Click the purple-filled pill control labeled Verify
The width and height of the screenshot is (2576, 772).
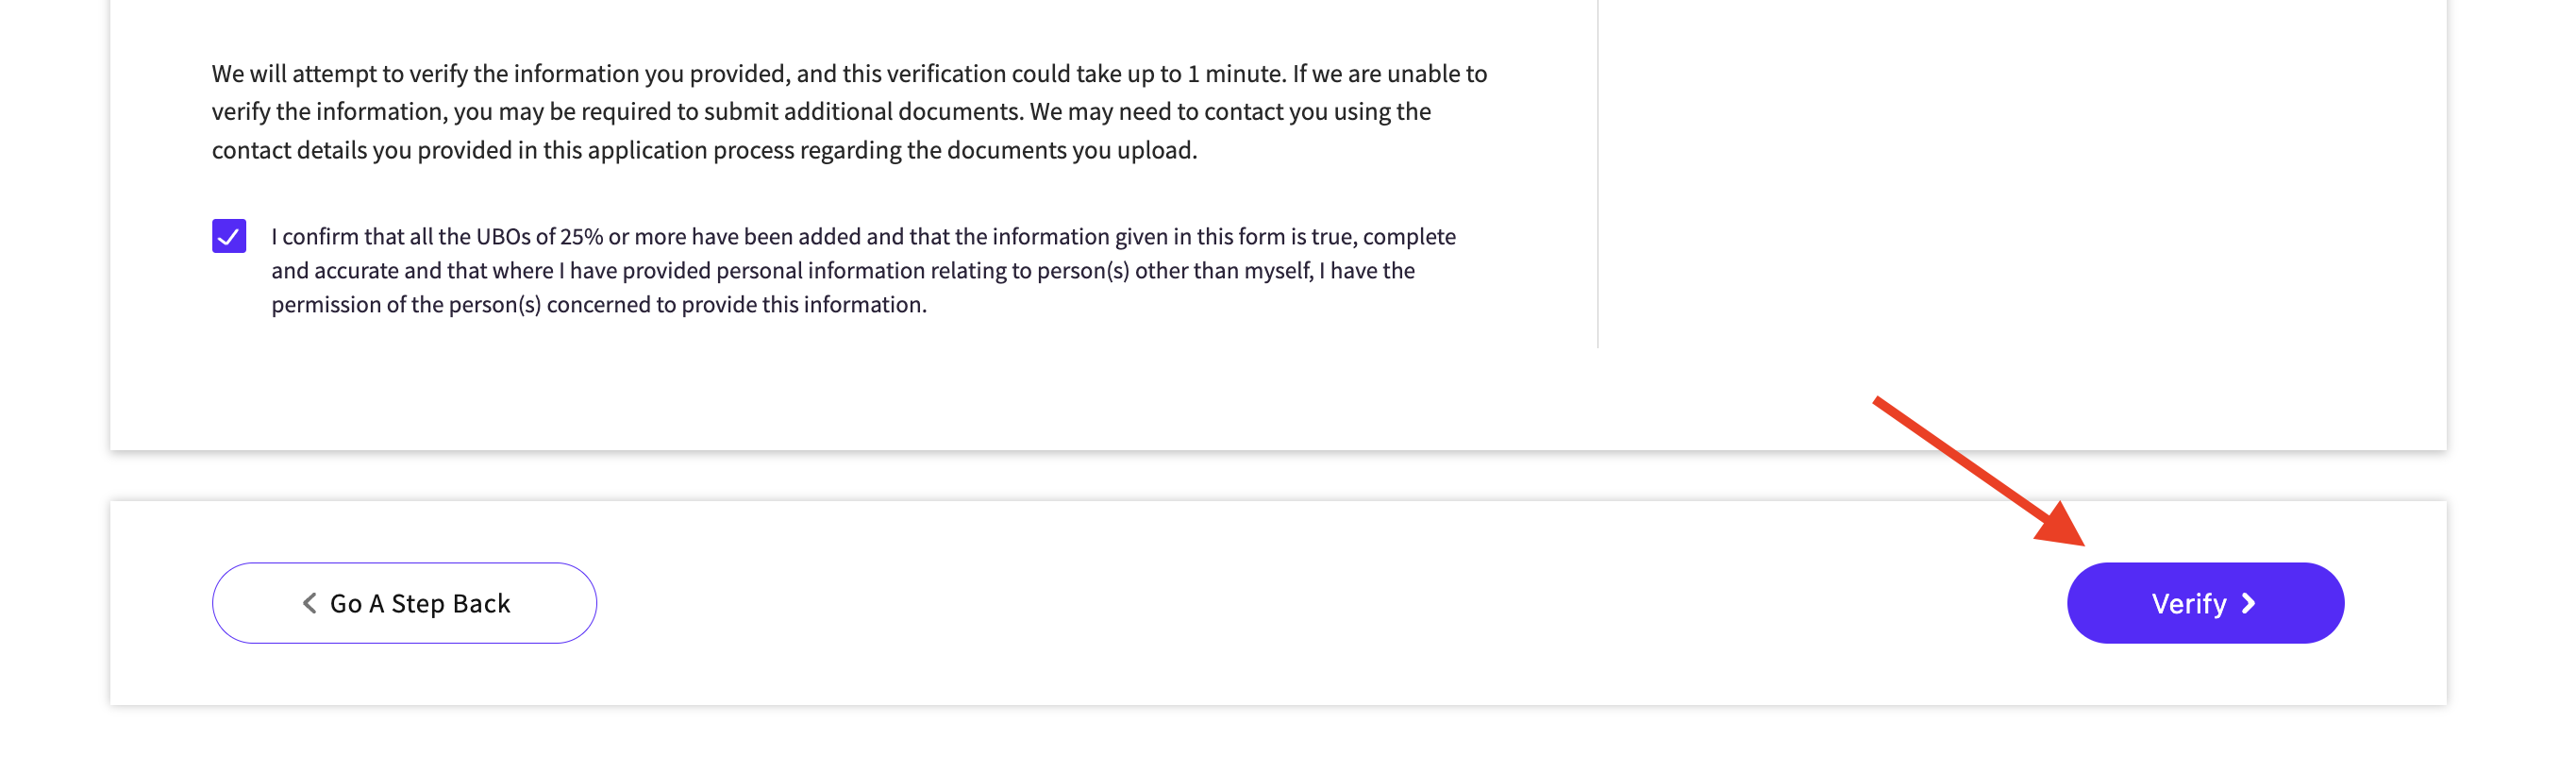coord(2204,603)
